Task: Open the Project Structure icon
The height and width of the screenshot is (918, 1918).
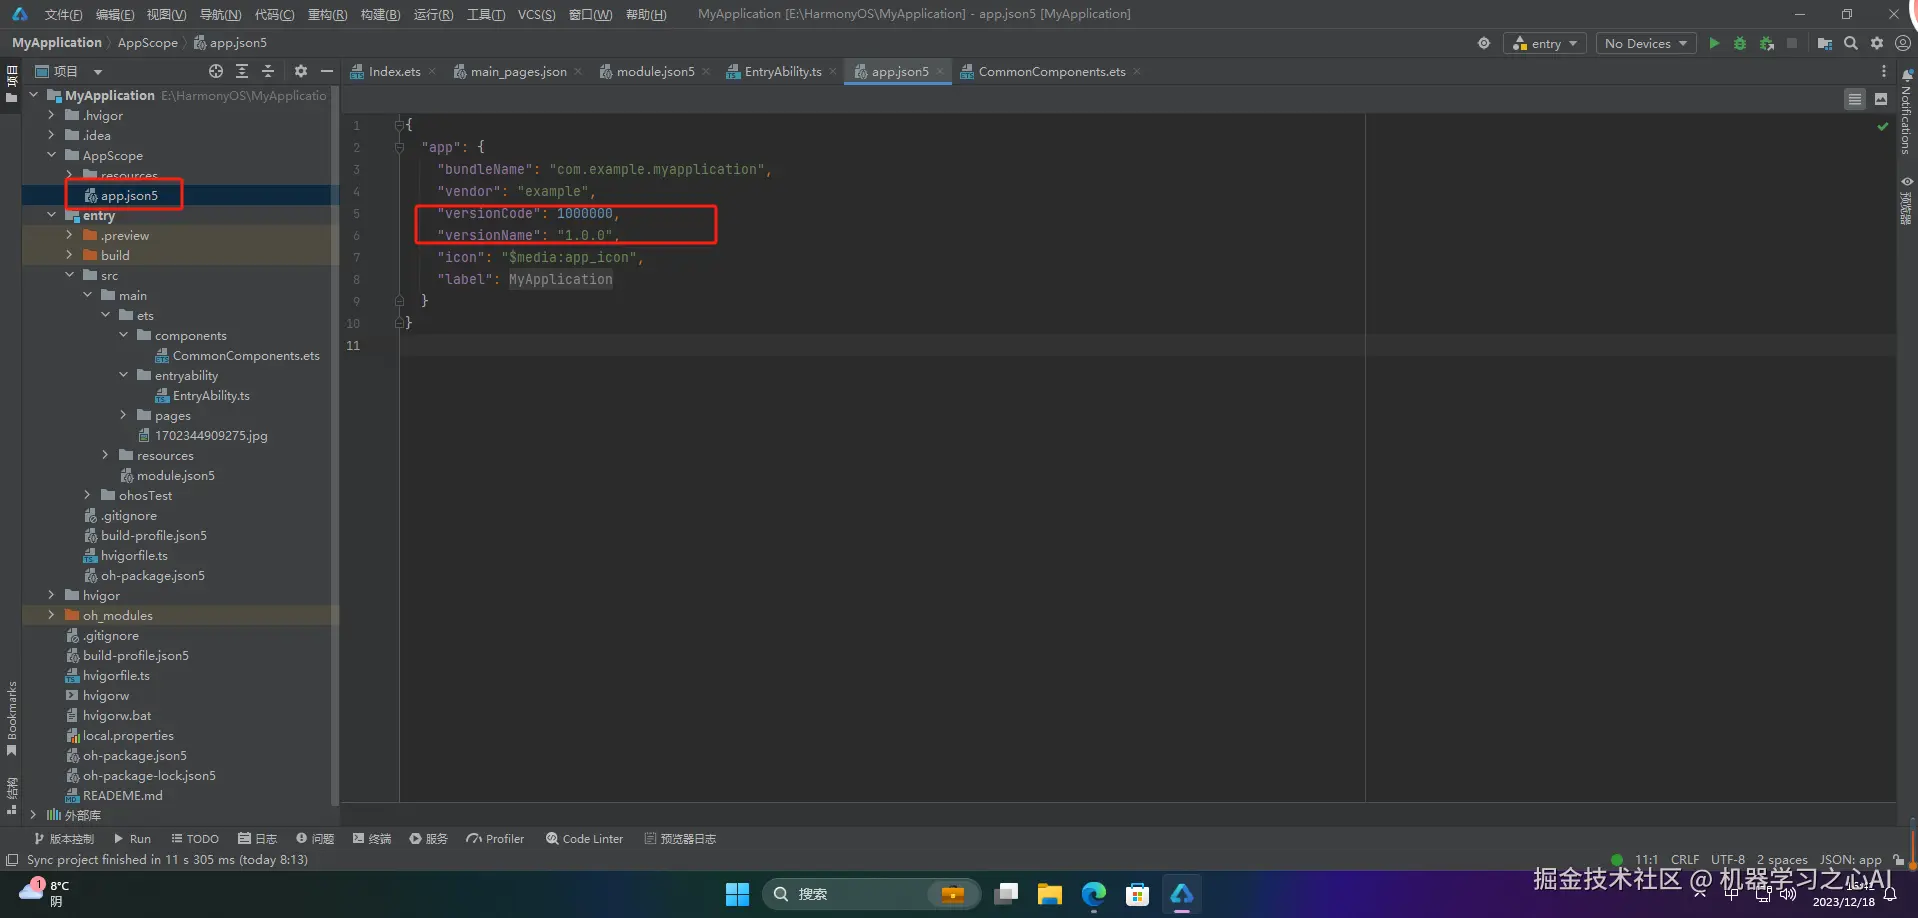Action: [1825, 43]
